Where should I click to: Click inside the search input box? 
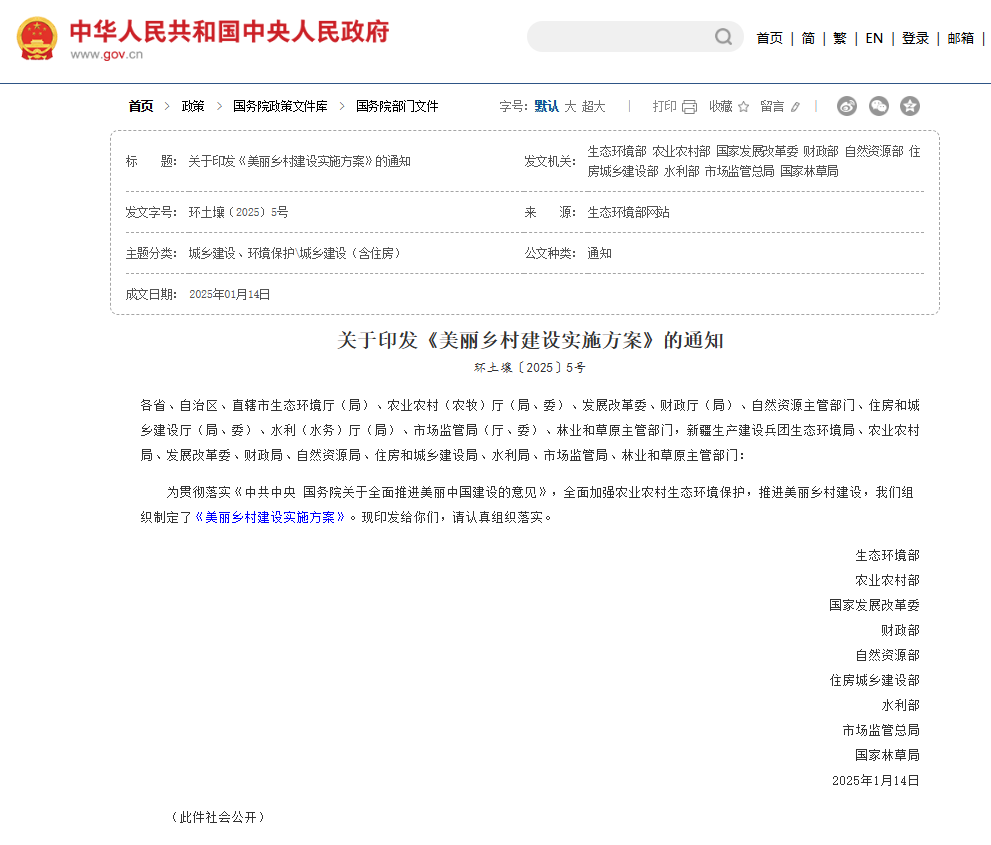620,37
